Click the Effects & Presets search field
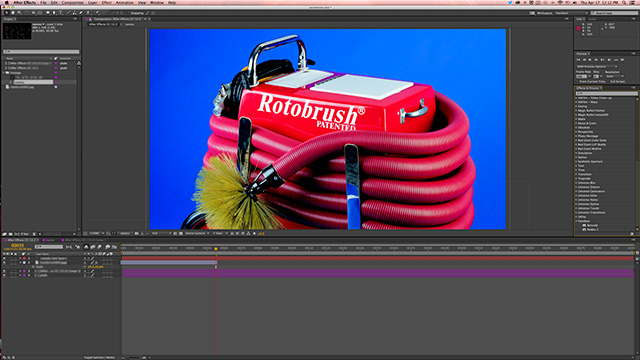 [x=607, y=93]
